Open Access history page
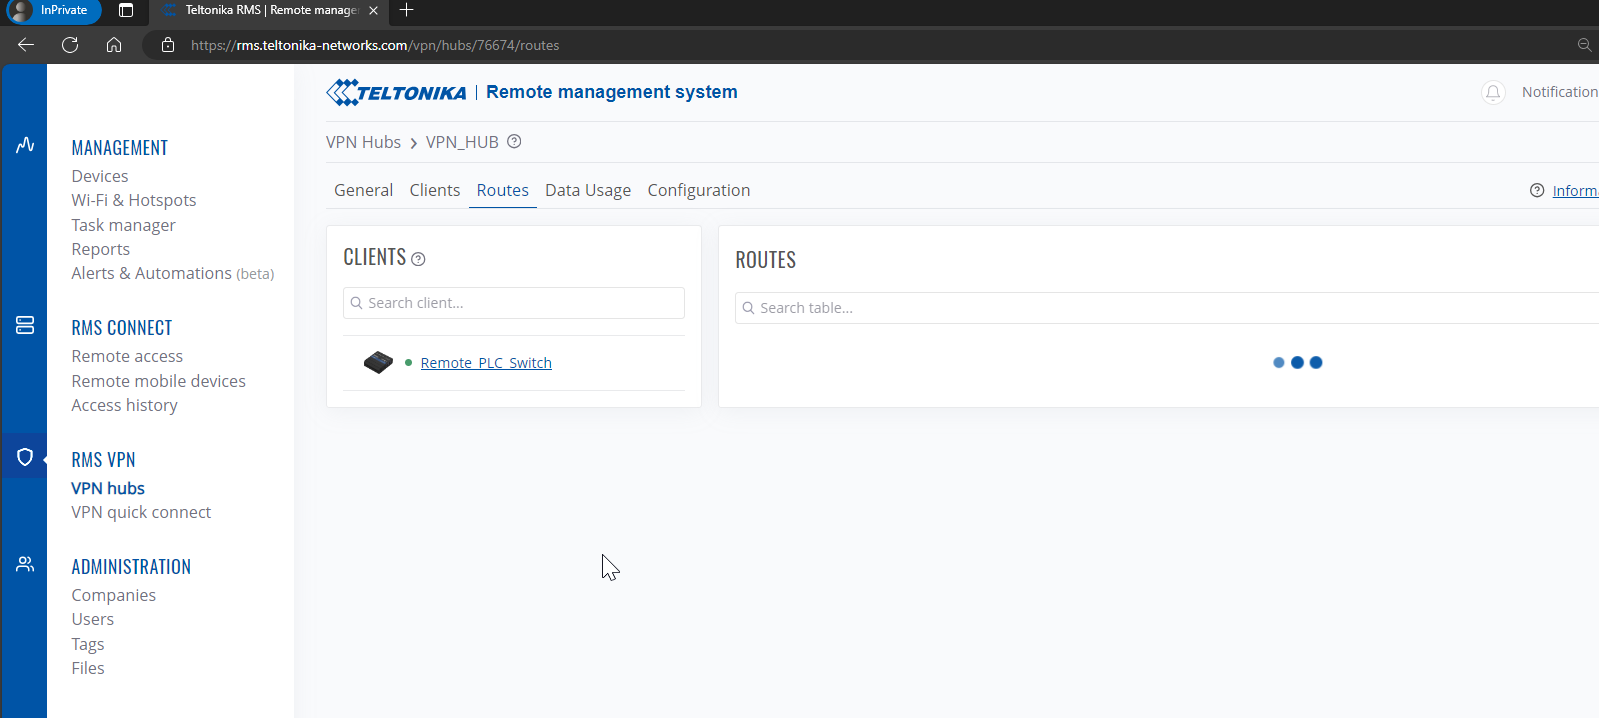Viewport: 1599px width, 718px height. tap(124, 405)
